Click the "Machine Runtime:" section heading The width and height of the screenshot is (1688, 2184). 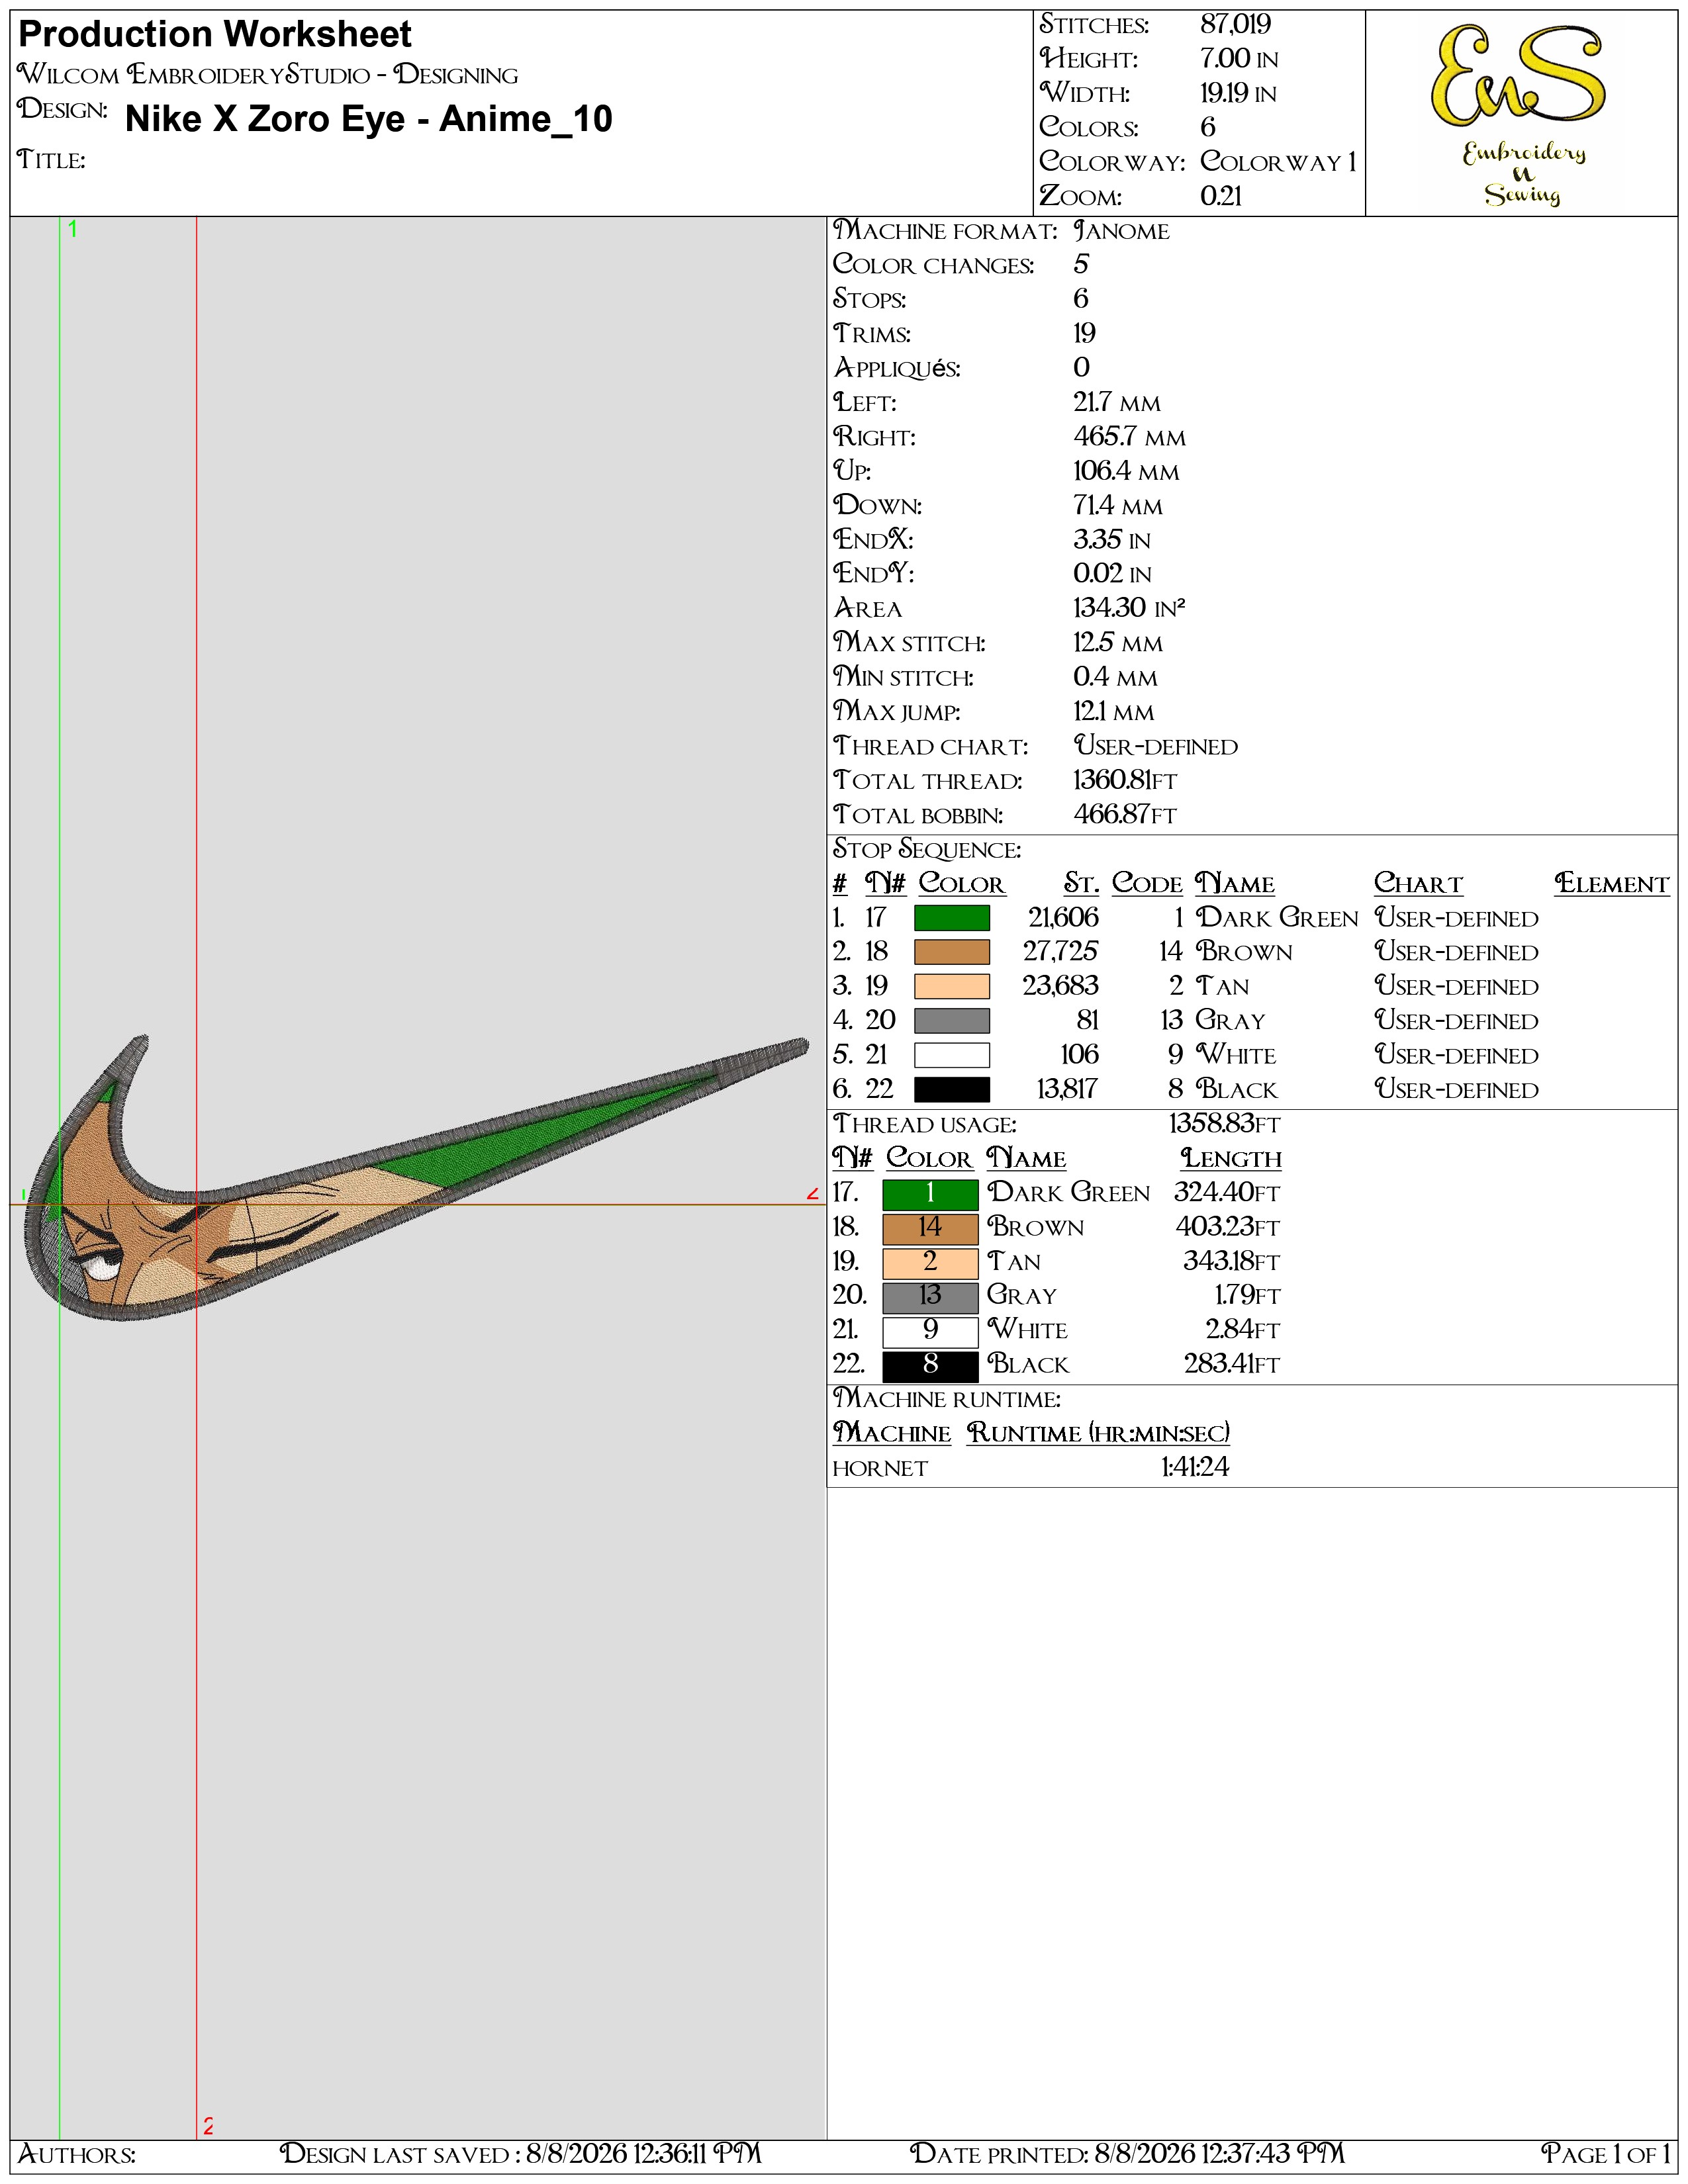point(947,1399)
